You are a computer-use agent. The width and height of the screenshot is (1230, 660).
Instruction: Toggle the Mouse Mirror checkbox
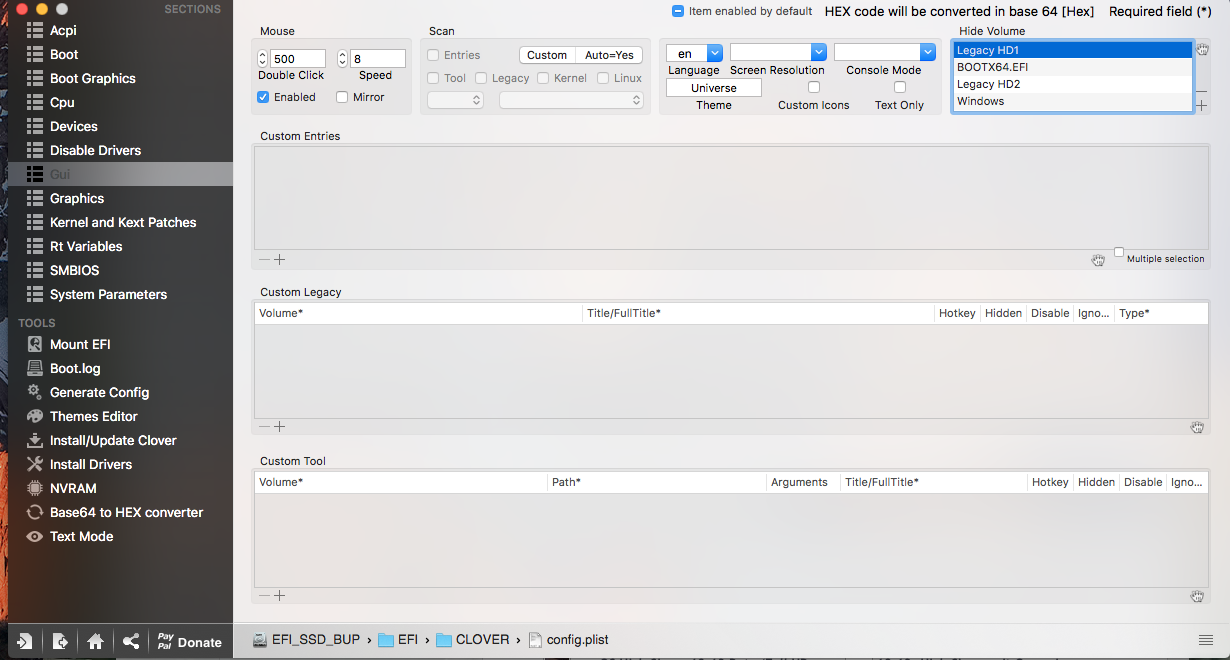(342, 97)
